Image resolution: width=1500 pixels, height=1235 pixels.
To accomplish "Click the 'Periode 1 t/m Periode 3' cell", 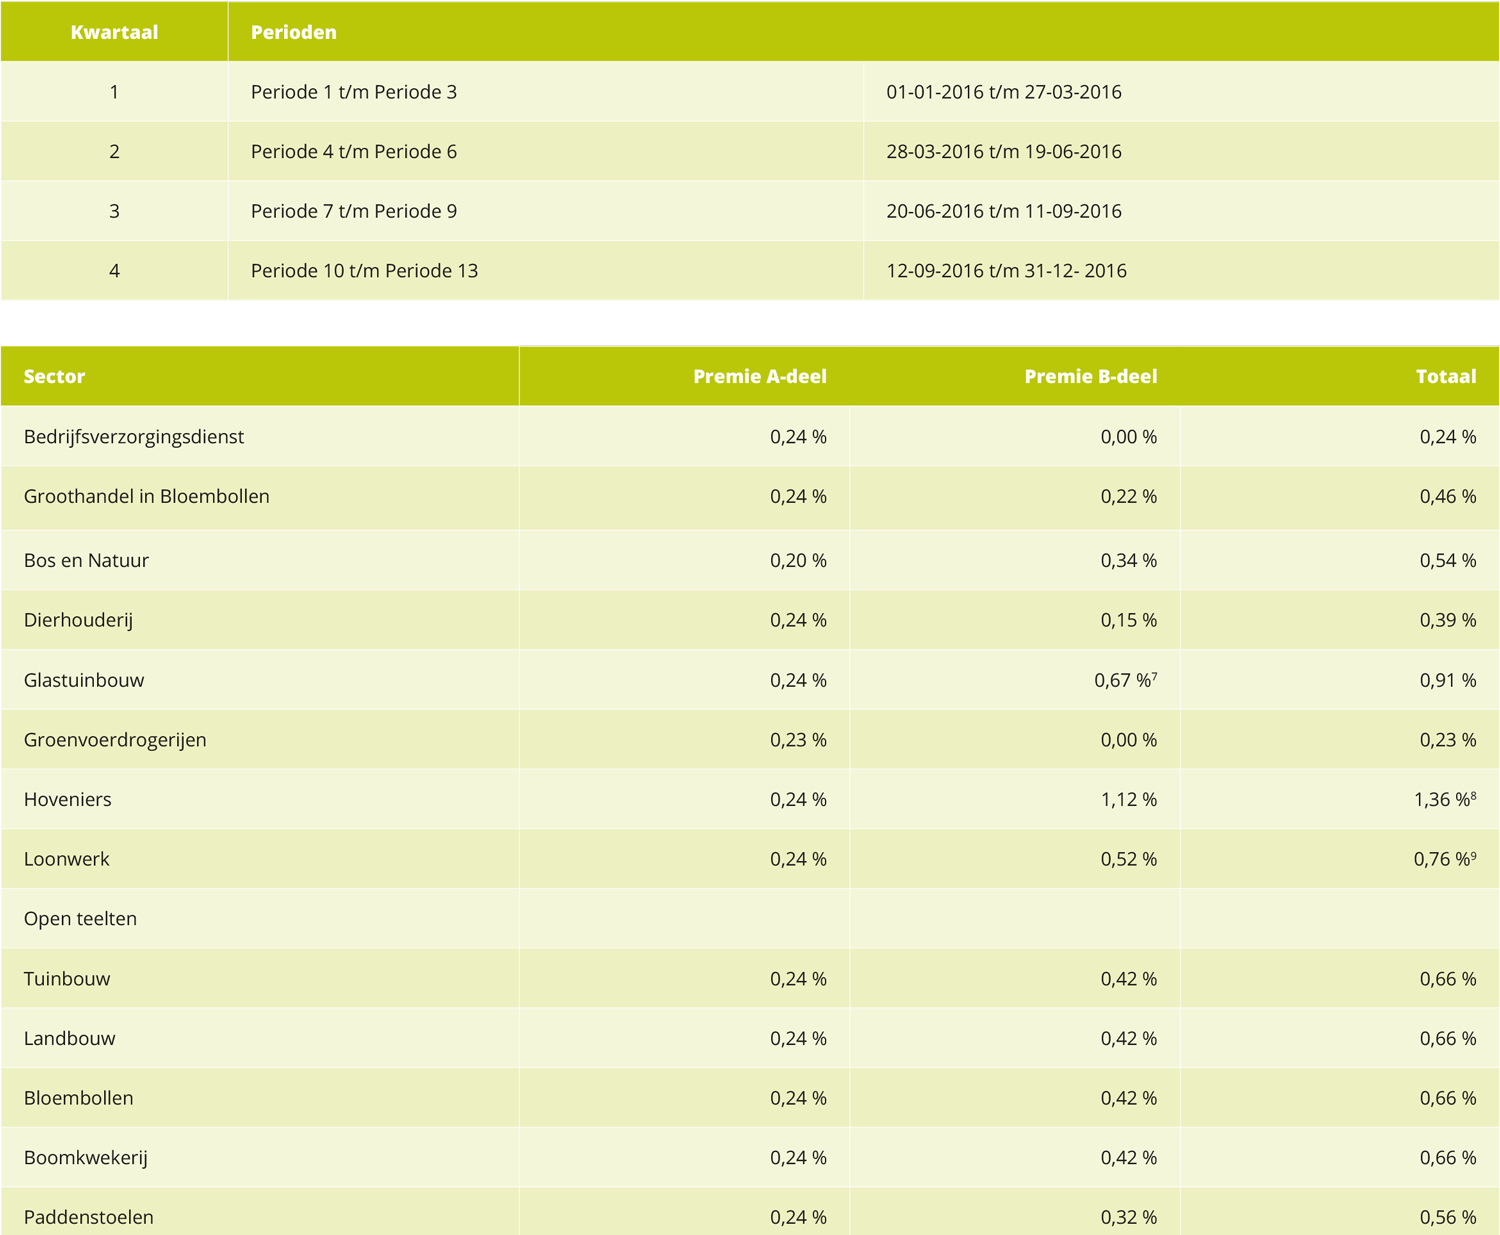I will pos(353,92).
